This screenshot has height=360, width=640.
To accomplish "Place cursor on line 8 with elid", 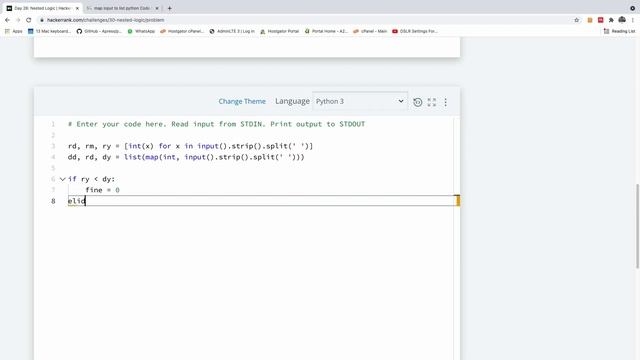I will 261,201.
